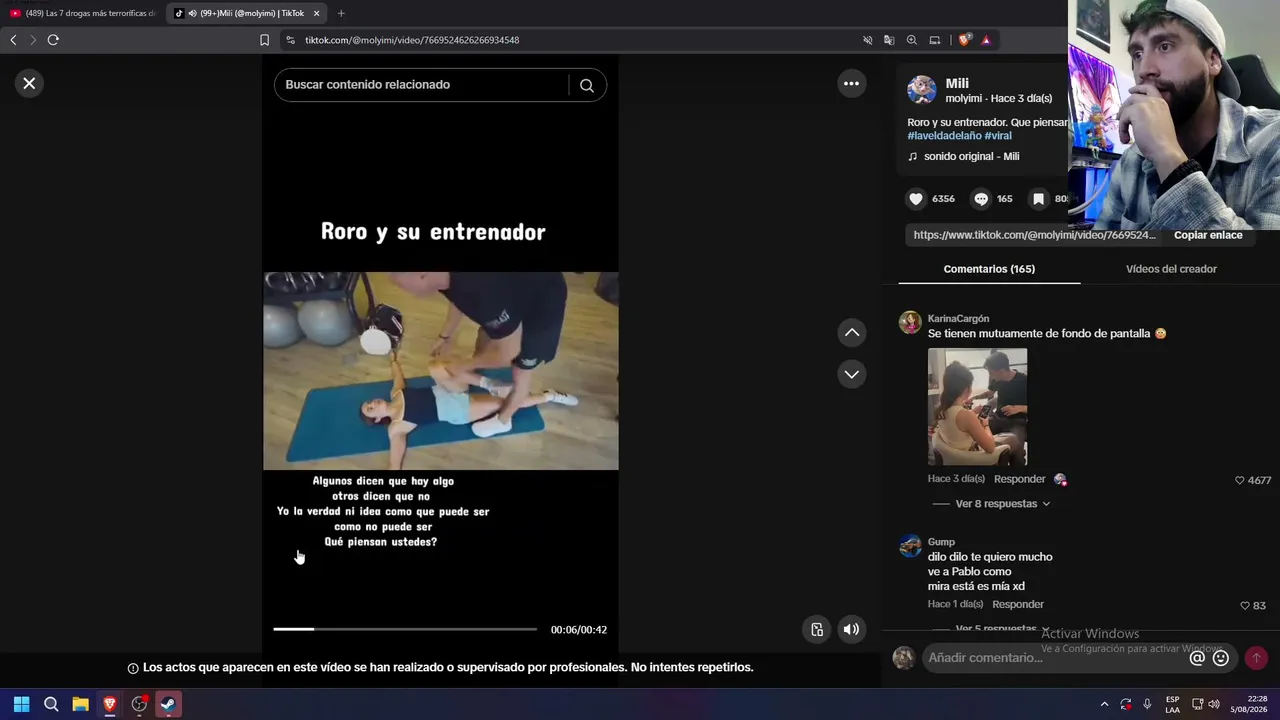This screenshot has height=720, width=1280.
Task: Open the #viral hashtag
Action: tap(998, 136)
